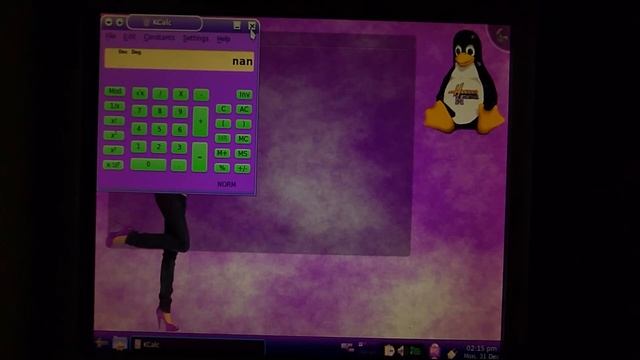Open the clipboard tray icon
640x360 pixels.
pos(389,351)
